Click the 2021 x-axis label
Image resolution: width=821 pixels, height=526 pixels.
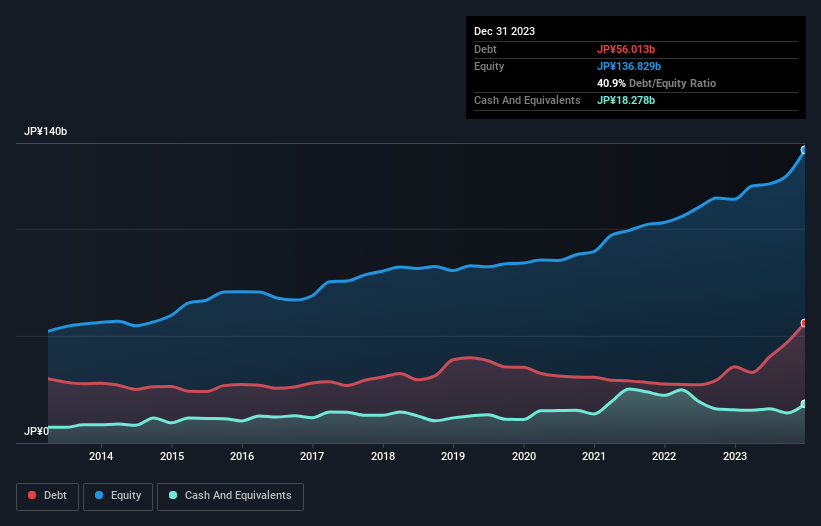594,457
